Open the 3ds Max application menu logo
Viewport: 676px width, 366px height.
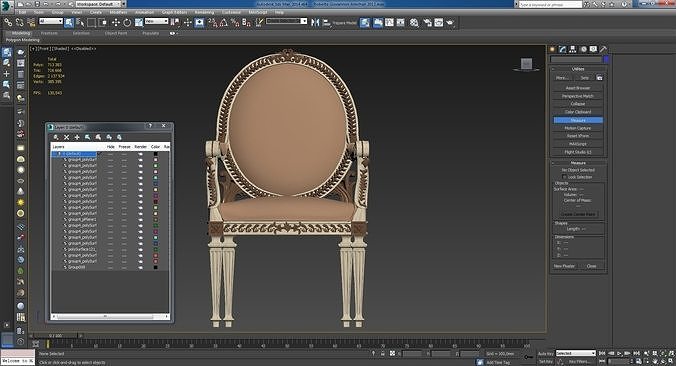tap(6, 6)
